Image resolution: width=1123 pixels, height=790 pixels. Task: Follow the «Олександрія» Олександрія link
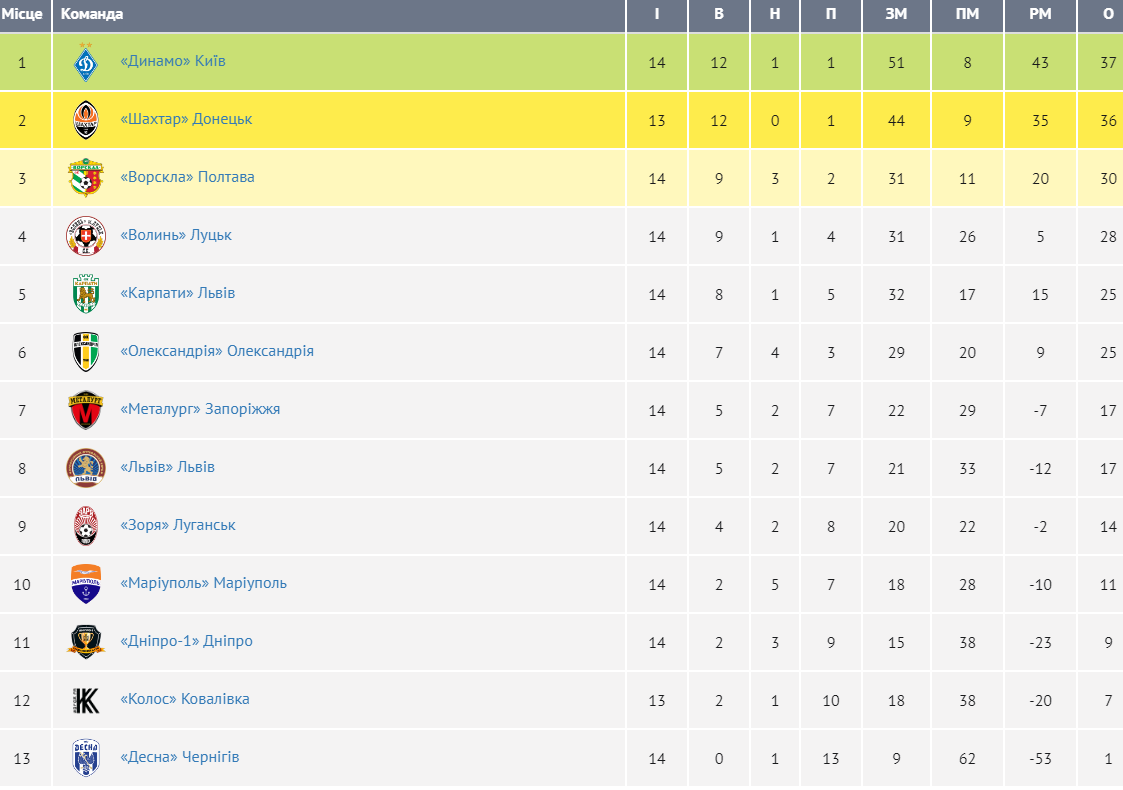(217, 351)
